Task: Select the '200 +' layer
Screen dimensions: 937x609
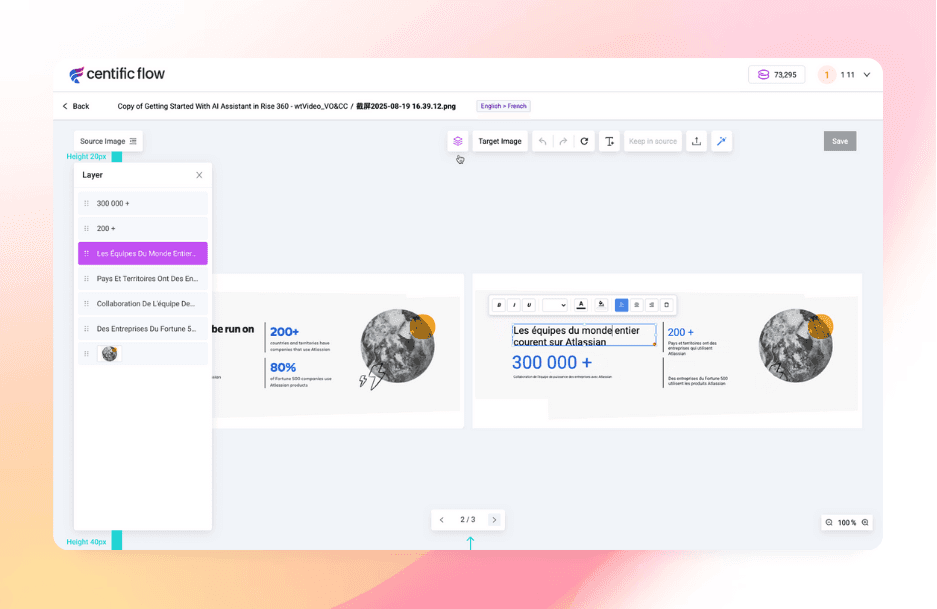Action: coord(143,228)
